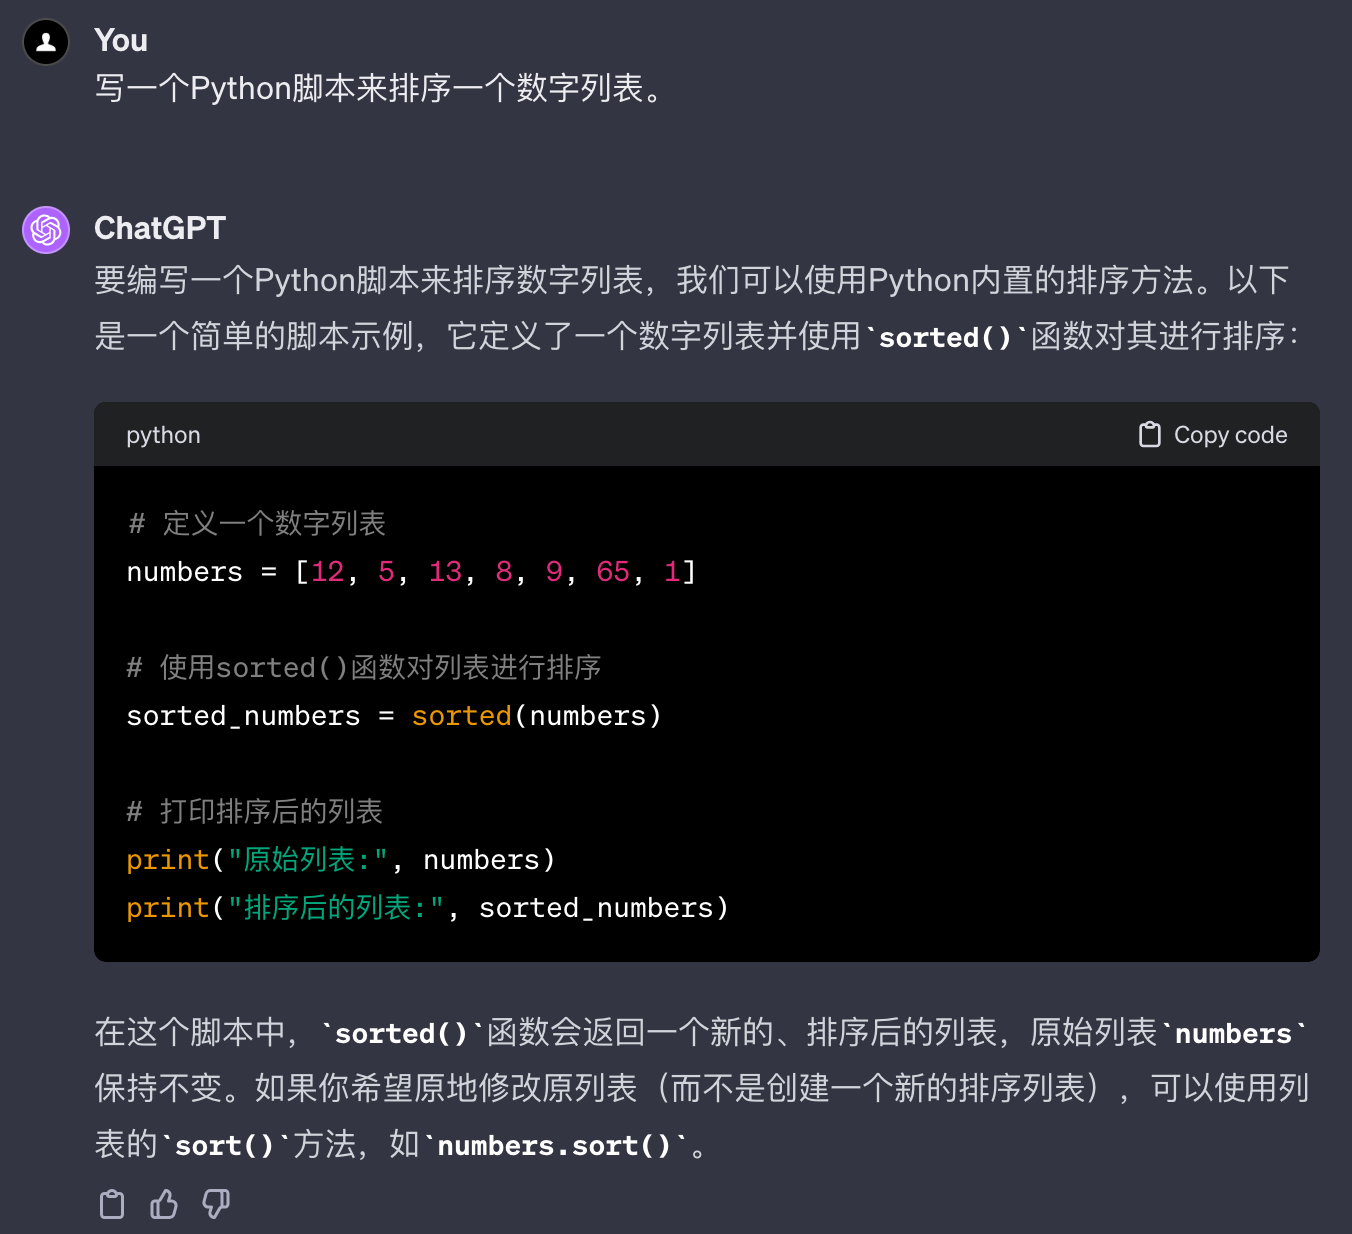
Task: Click the number 65 in the list
Action: (x=613, y=572)
